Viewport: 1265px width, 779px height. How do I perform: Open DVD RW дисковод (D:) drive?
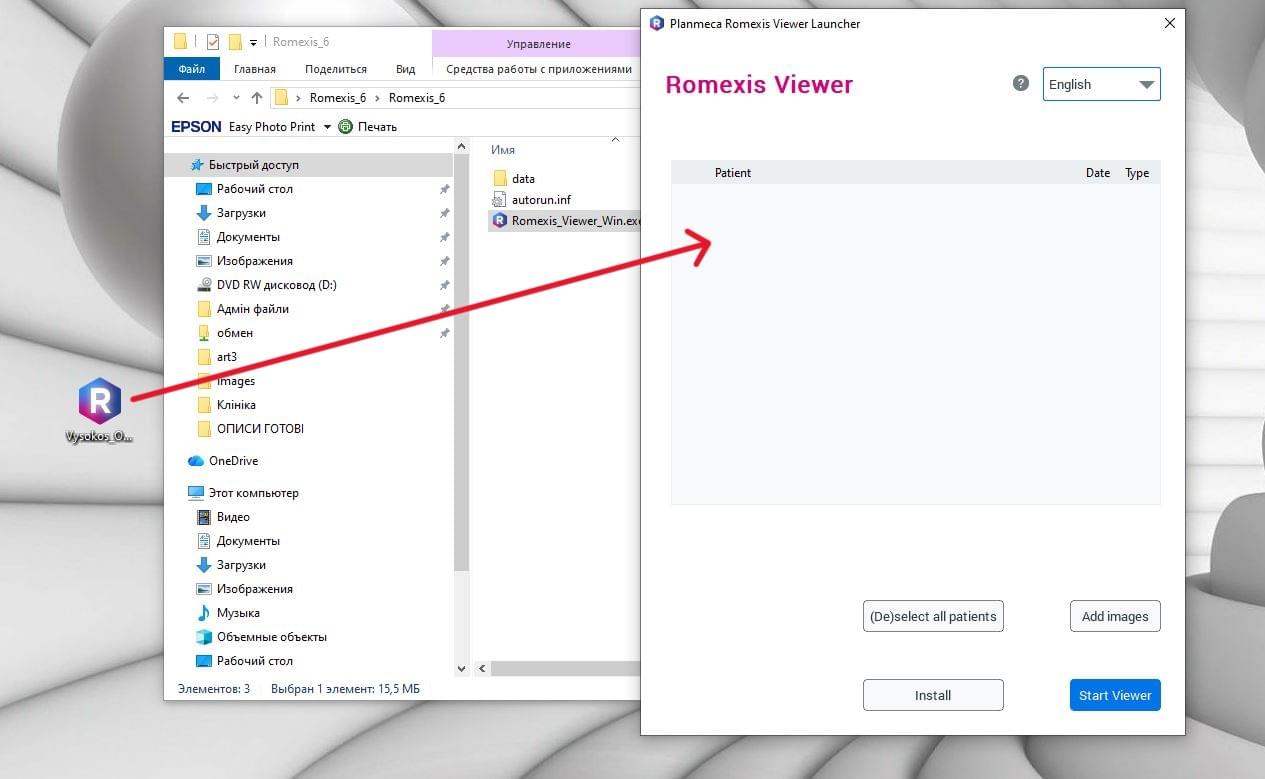point(276,285)
